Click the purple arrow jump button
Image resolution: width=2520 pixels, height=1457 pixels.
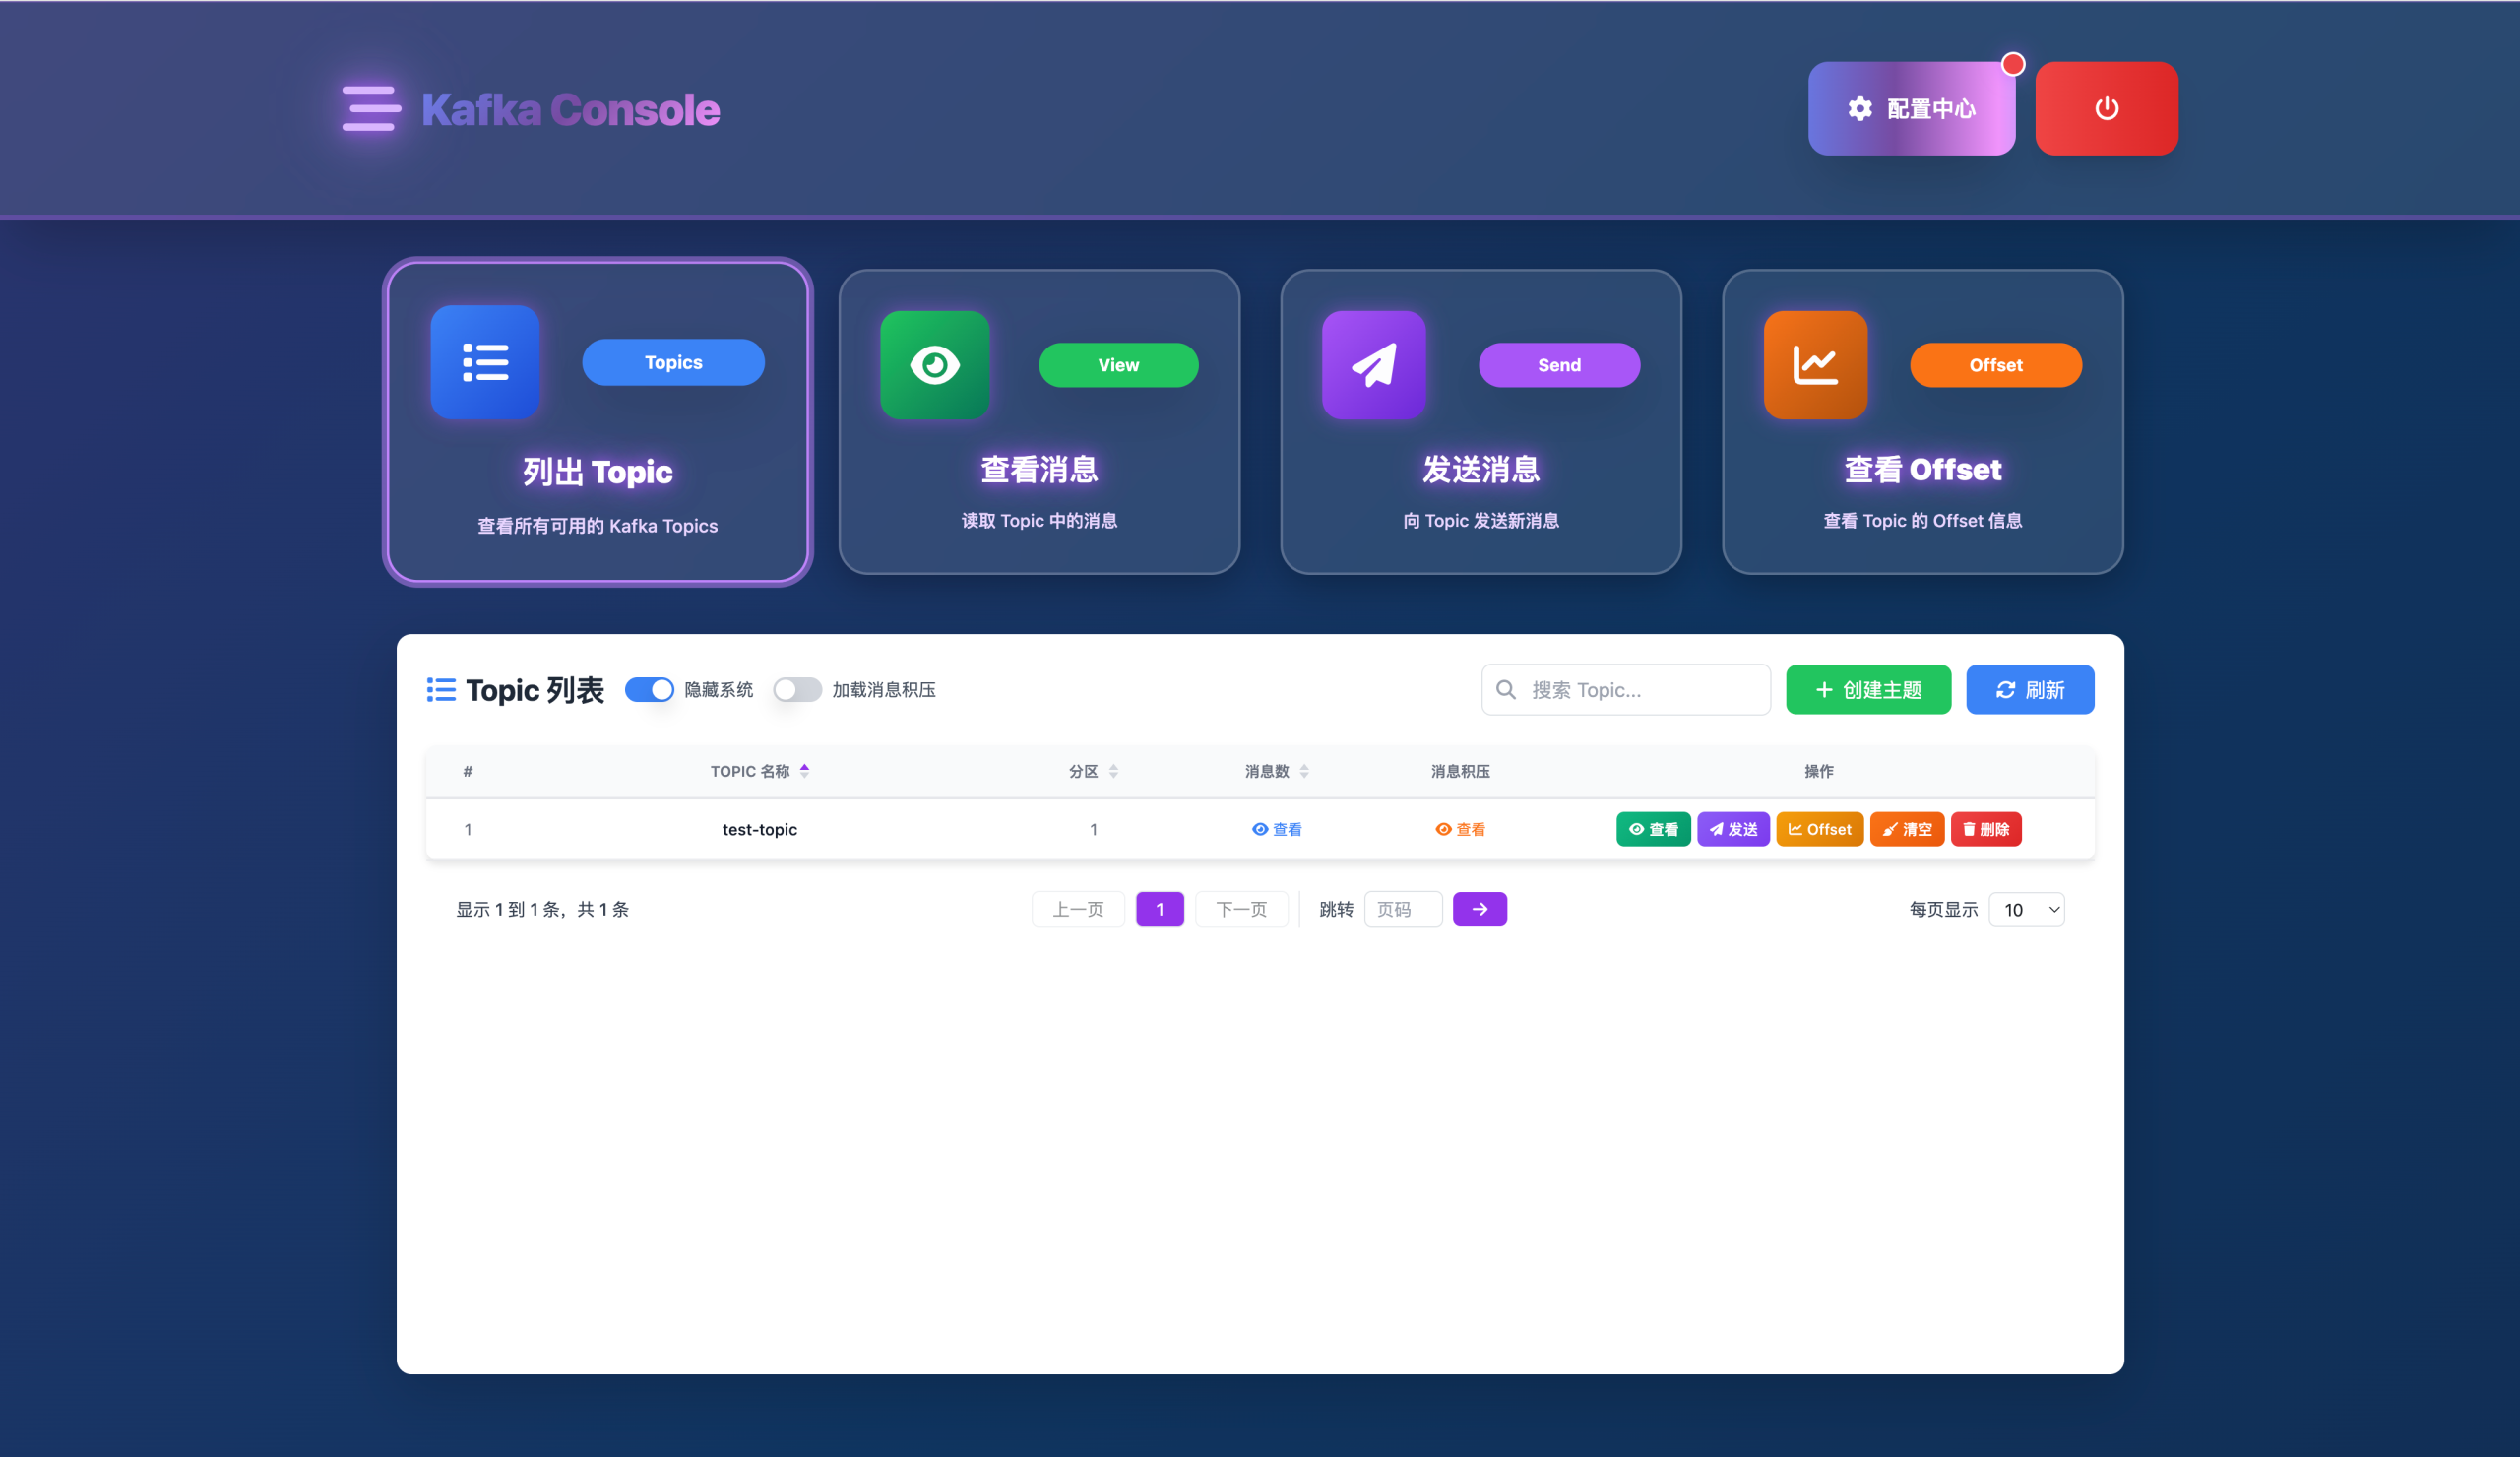click(x=1480, y=909)
